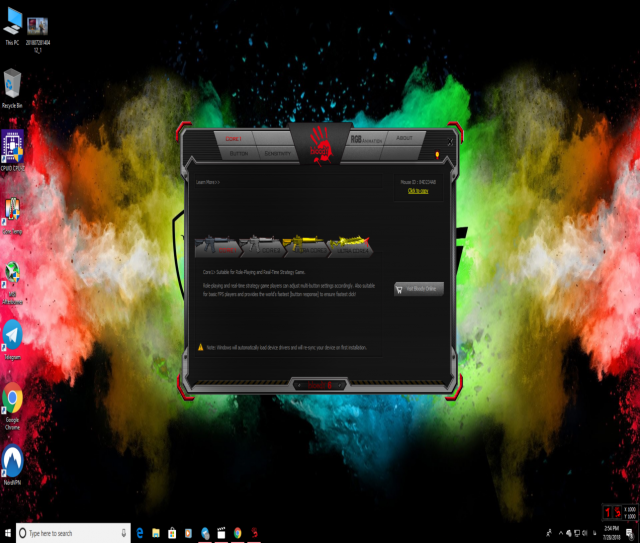The height and width of the screenshot is (543, 640).
Task: Click the 'Click to copy' mouse ID link
Action: [x=418, y=190]
